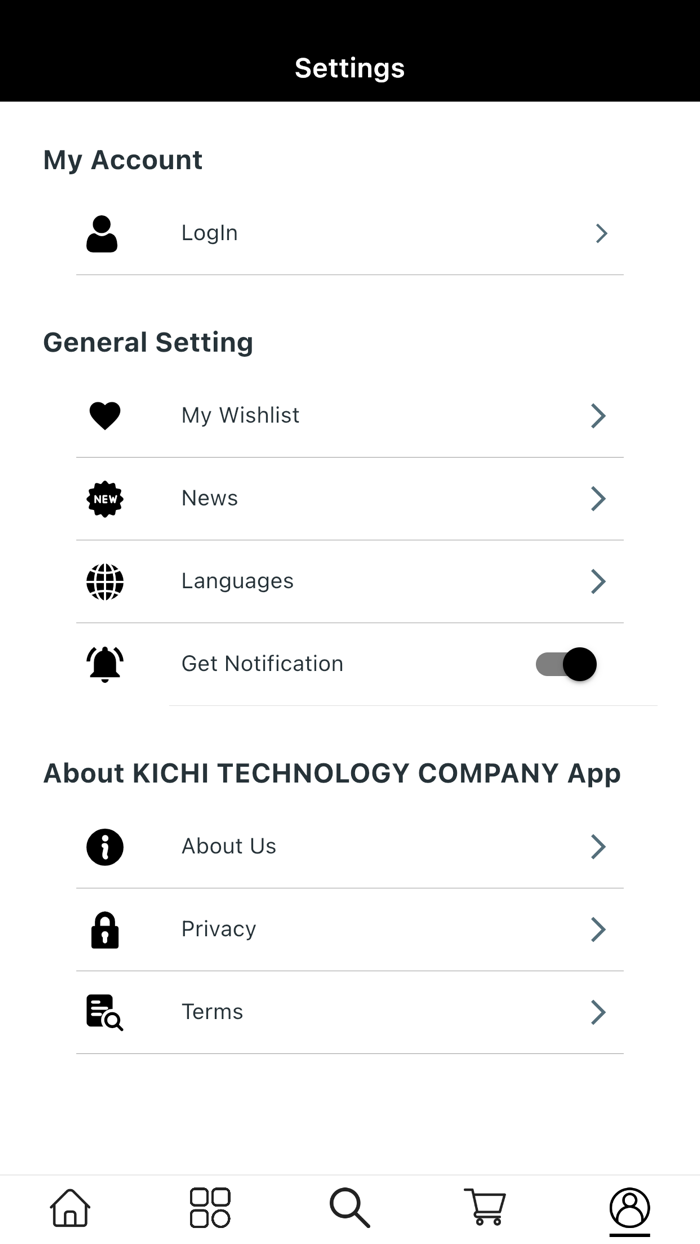The width and height of the screenshot is (700, 1244).
Task: Expand the Languages row via its chevron
Action: 597,581
